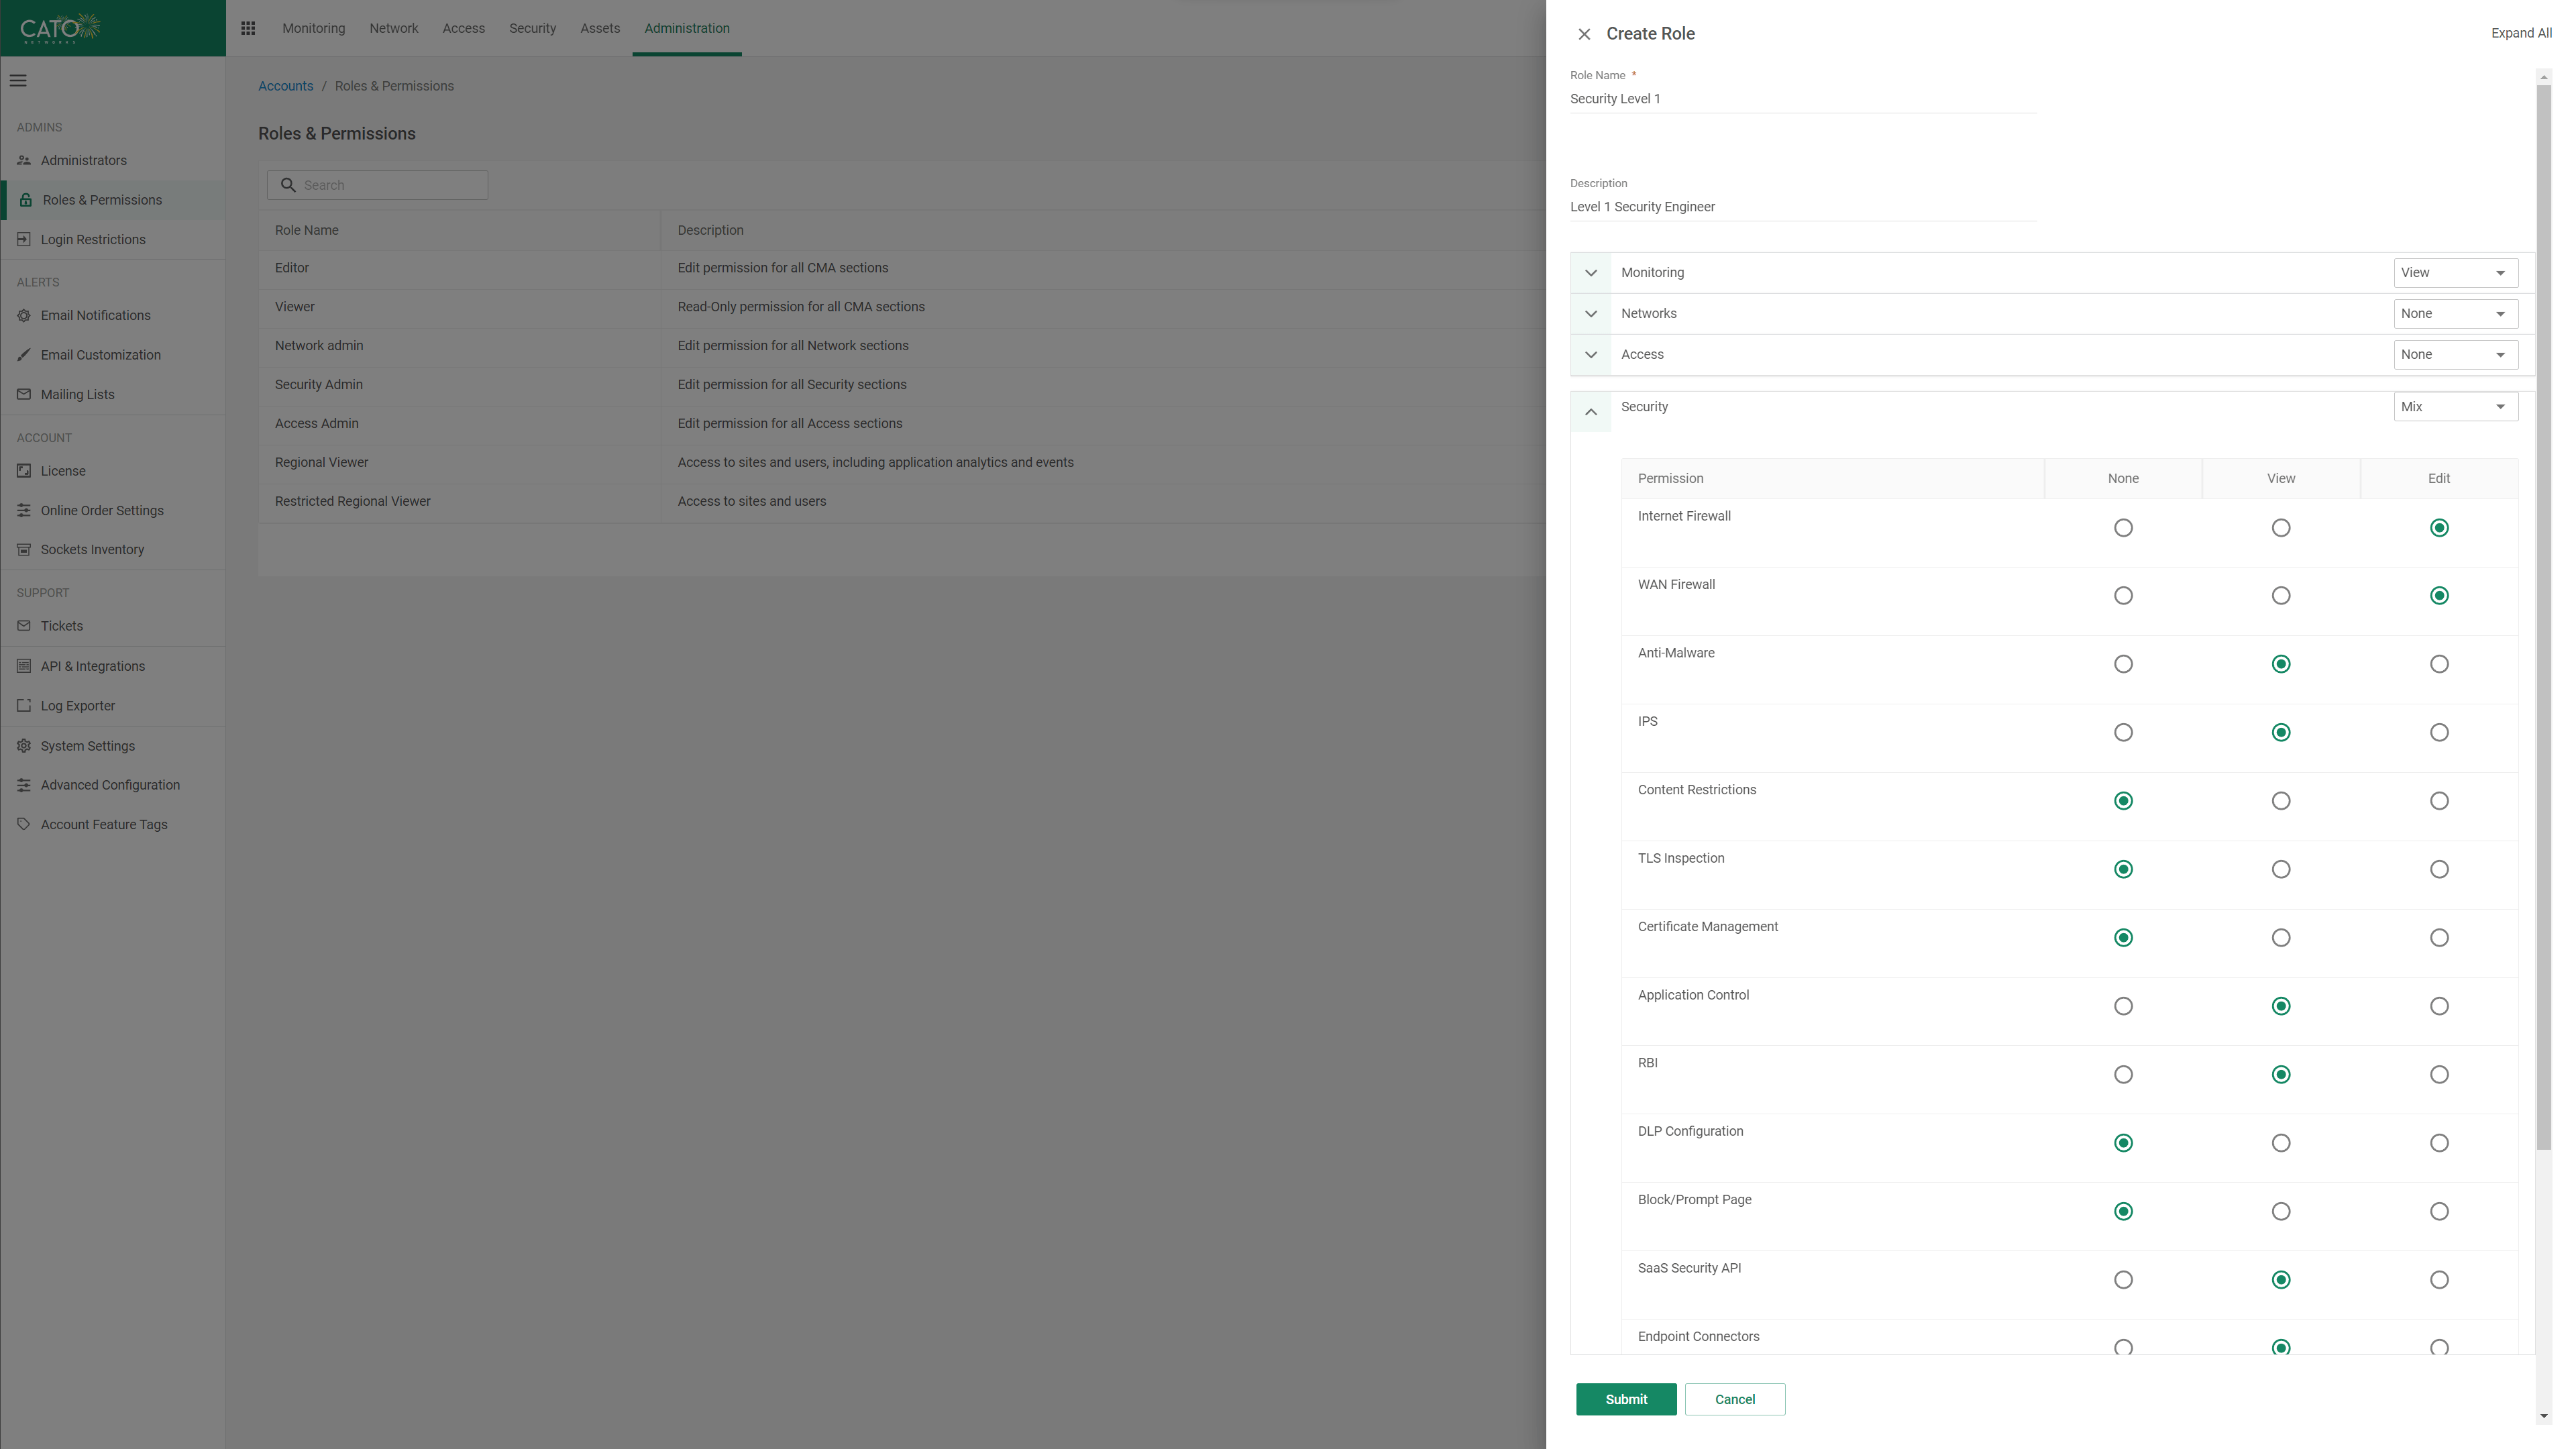Click the Sockets Inventory box icon
The image size is (2576, 1449).
point(24,549)
